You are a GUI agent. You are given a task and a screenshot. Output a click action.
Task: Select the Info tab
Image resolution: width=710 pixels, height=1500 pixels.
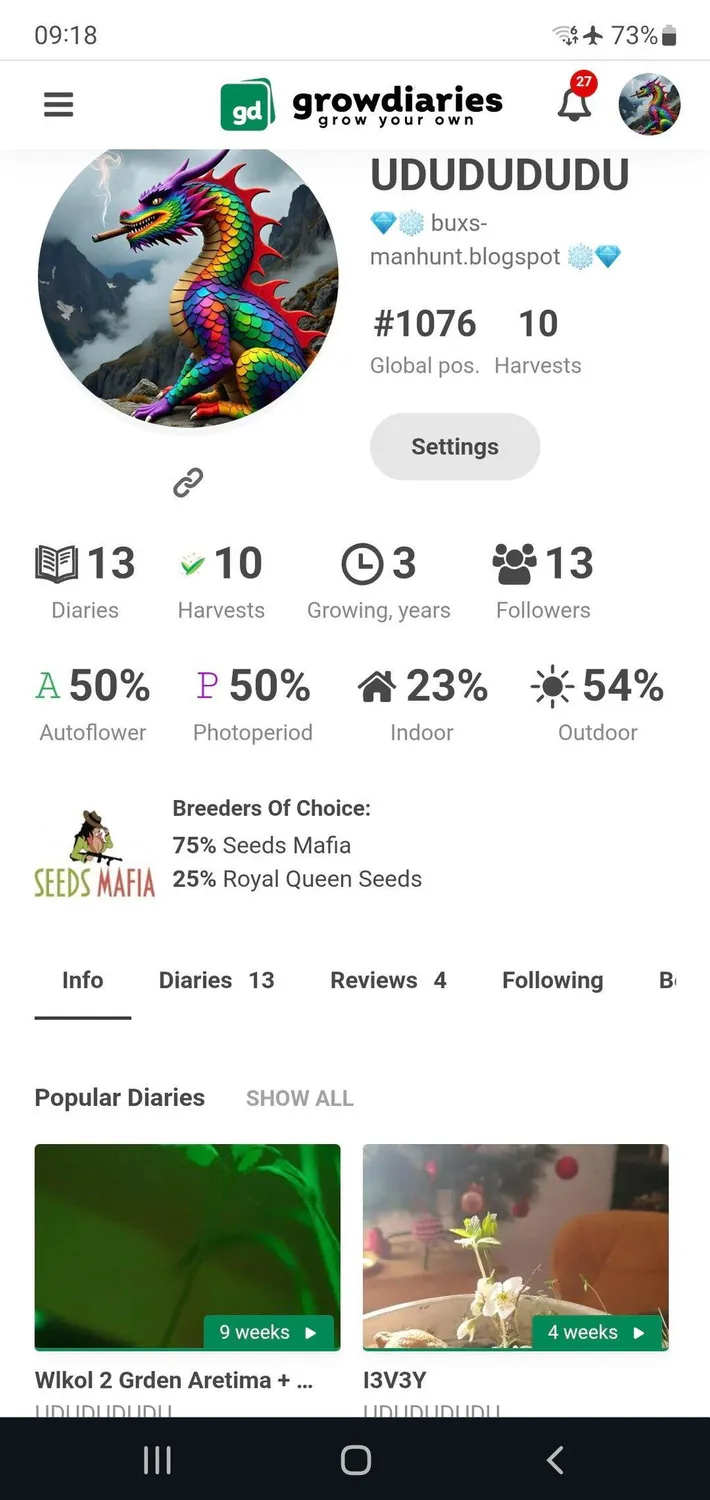(83, 980)
